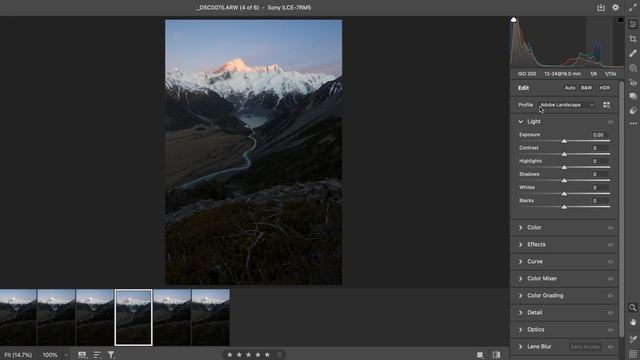Set rating with the fifth star
The image size is (640, 360).
[267, 355]
